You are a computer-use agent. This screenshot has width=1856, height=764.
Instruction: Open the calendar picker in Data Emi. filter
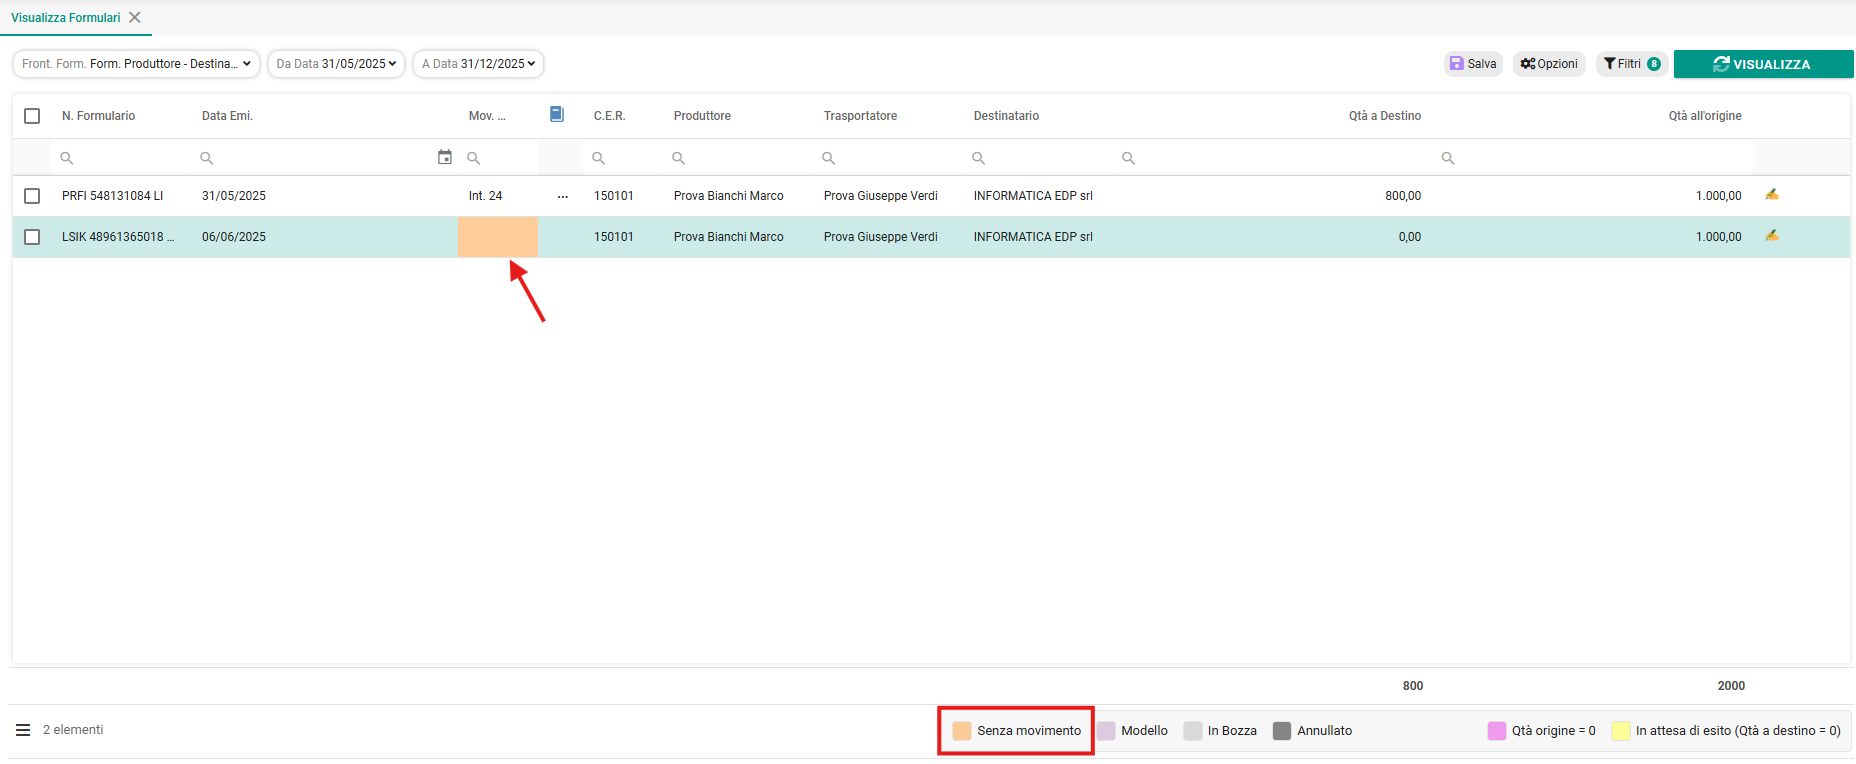click(x=445, y=157)
